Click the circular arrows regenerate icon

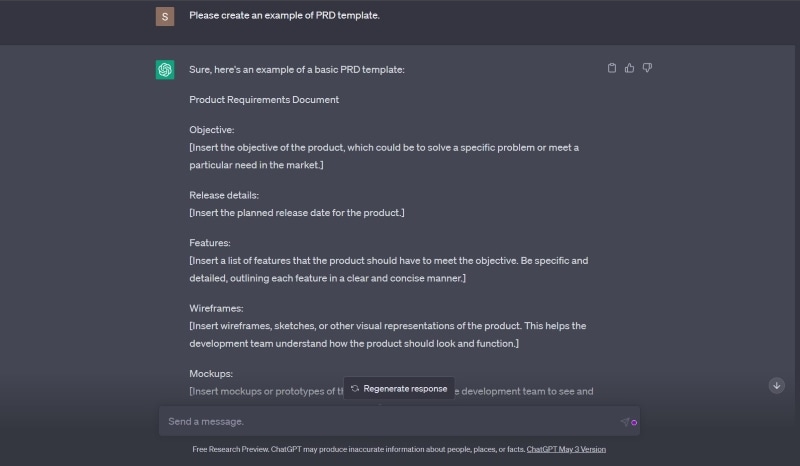(x=355, y=388)
